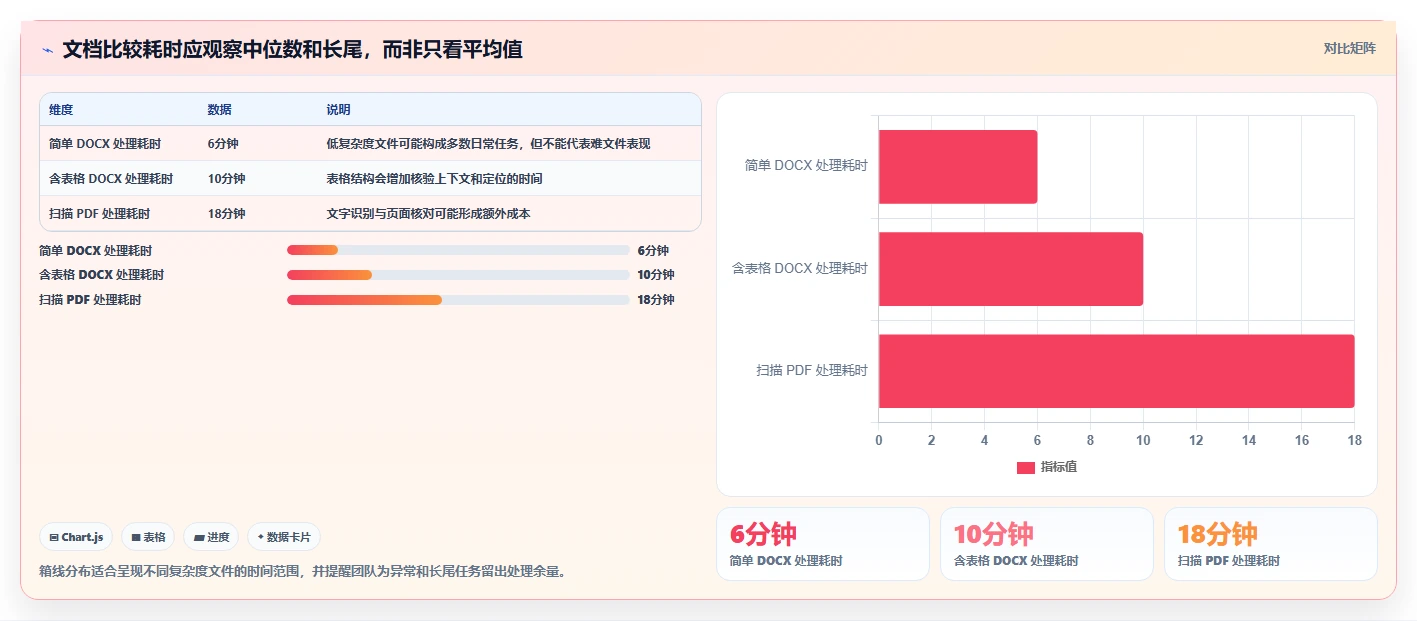
Task: Click the 维度 column header
Action: pyautogui.click(x=61, y=110)
